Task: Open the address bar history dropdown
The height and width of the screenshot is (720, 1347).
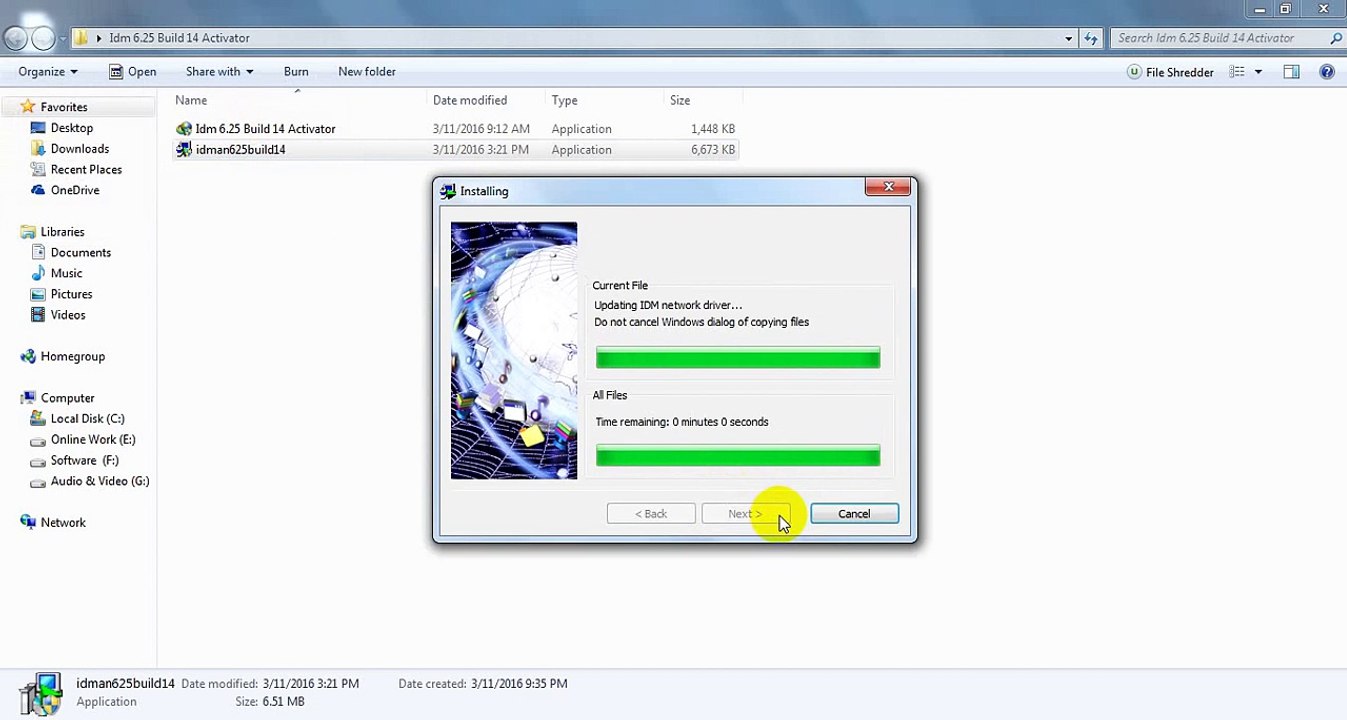Action: coord(1069,38)
